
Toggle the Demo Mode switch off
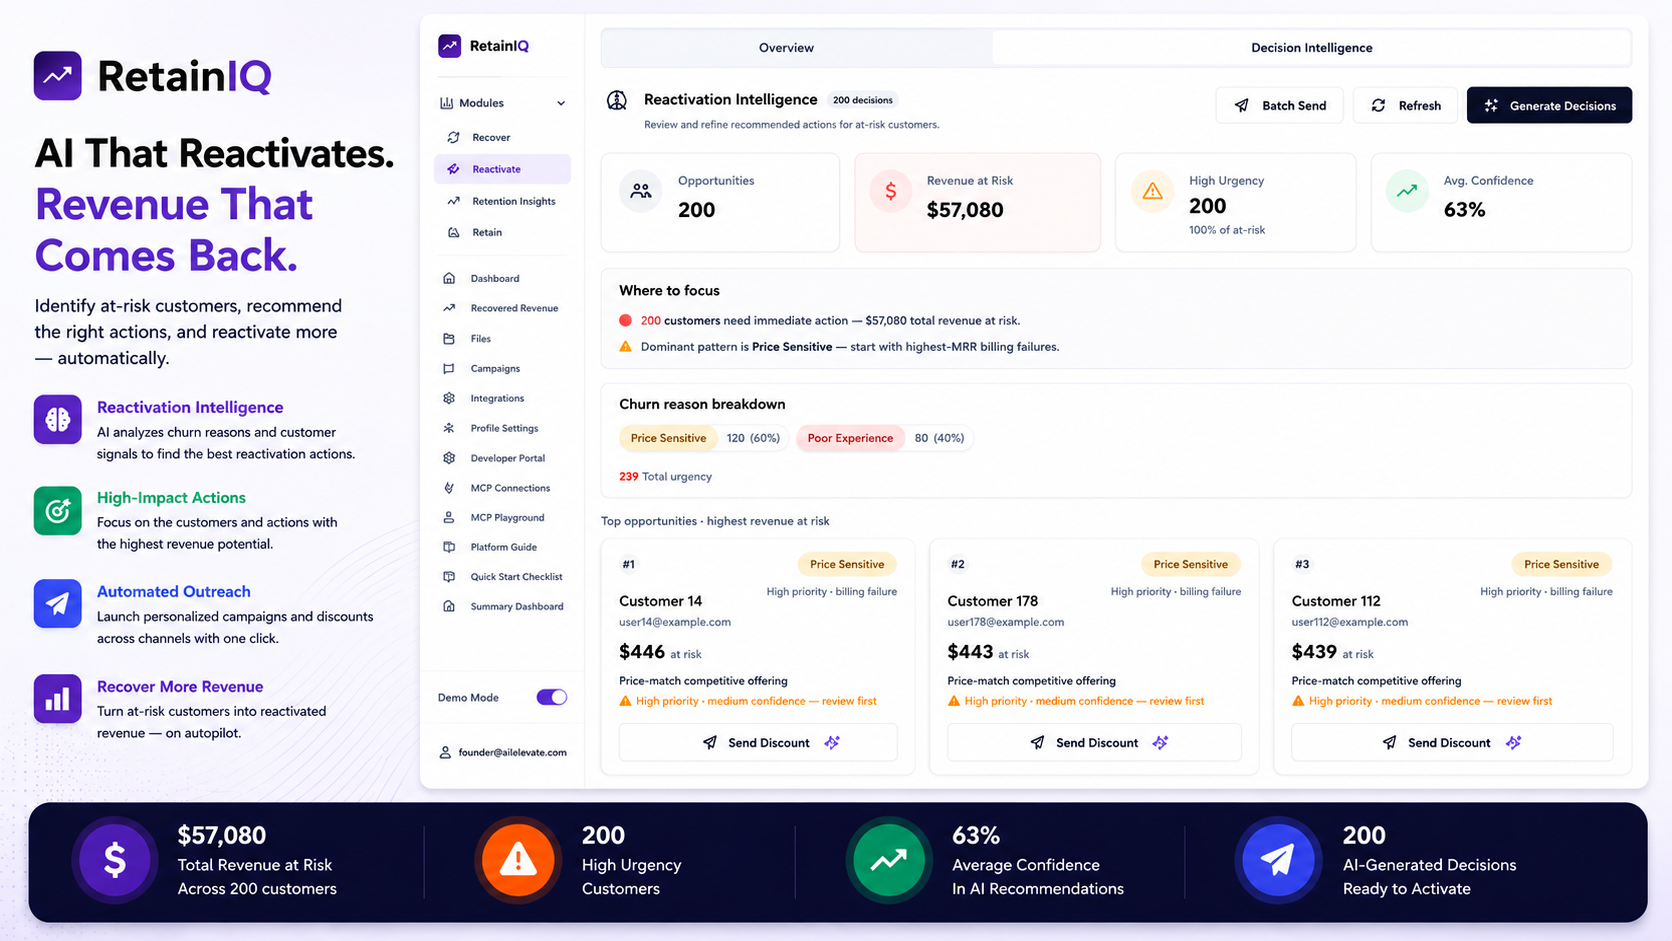tap(552, 697)
